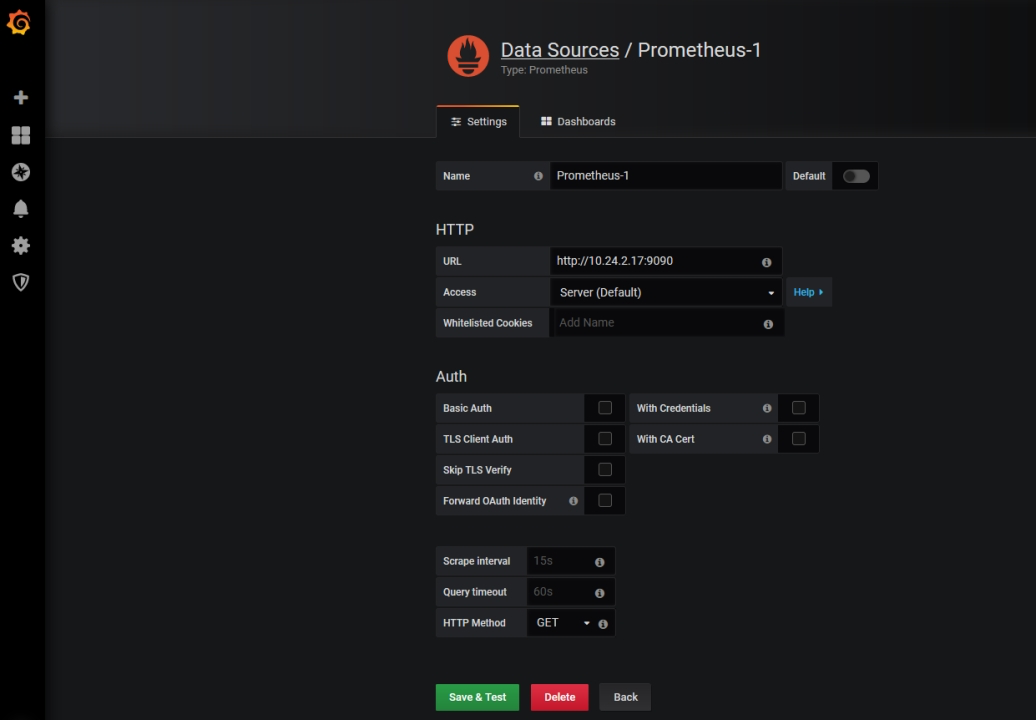1036x720 pixels.
Task: Follow the Data Sources breadcrumb link
Action: tap(560, 50)
